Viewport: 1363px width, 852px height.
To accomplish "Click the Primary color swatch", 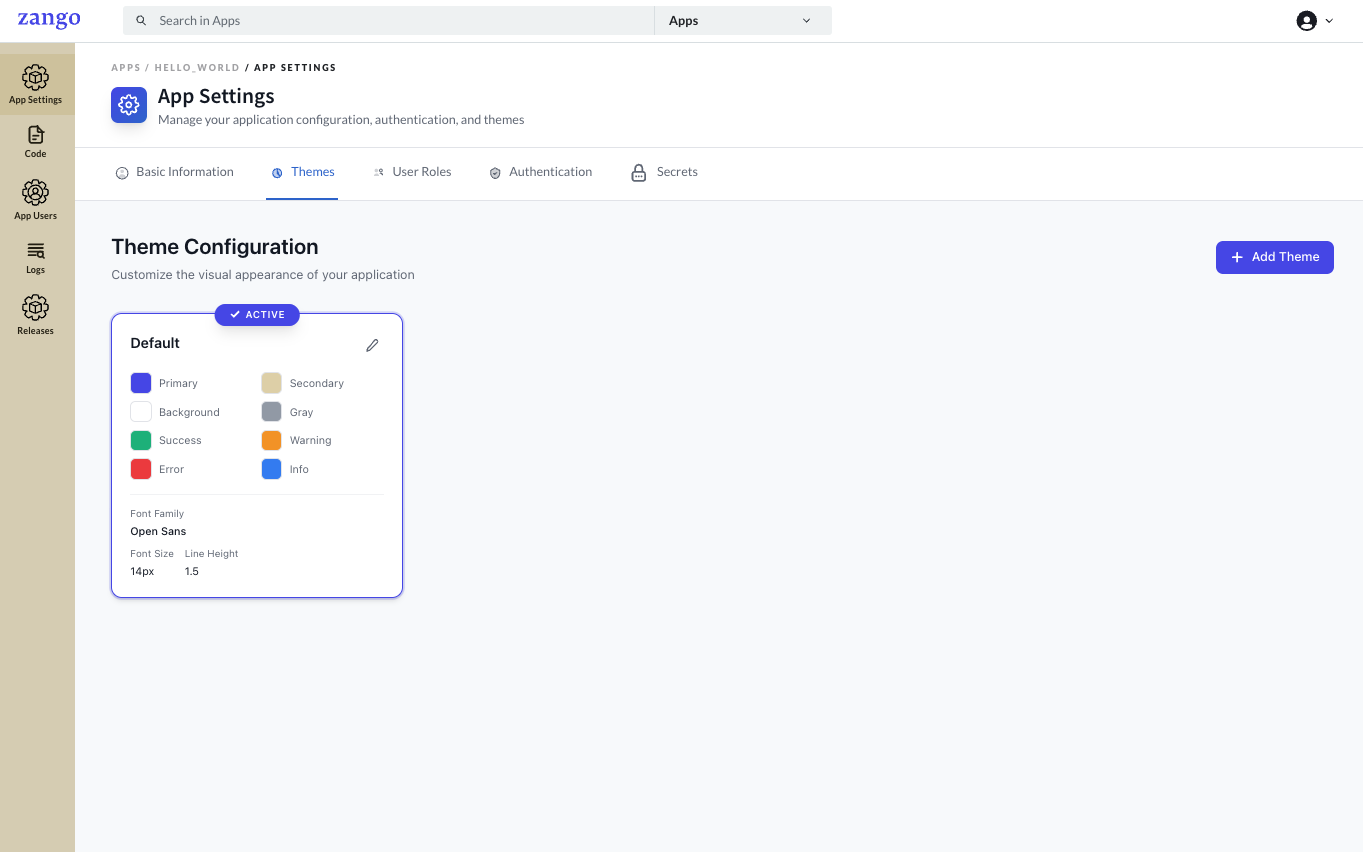I will click(141, 383).
